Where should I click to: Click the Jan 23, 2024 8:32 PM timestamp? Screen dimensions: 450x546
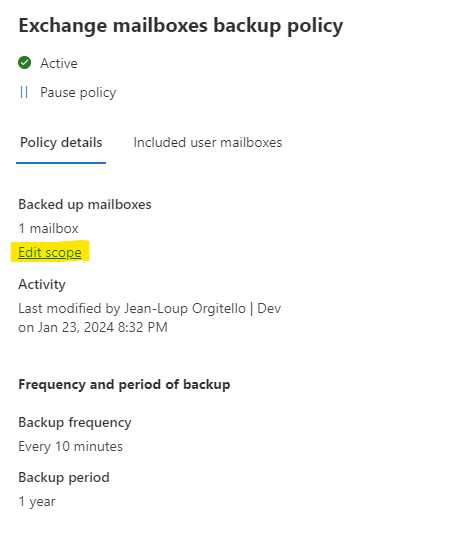pyautogui.click(x=103, y=327)
